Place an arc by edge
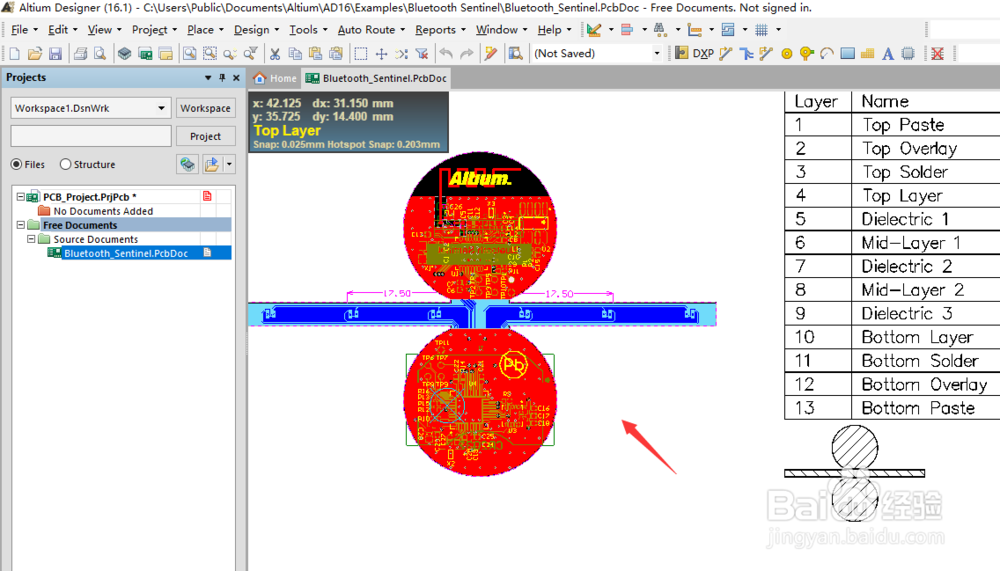This screenshot has height=571, width=1000. pos(827,54)
